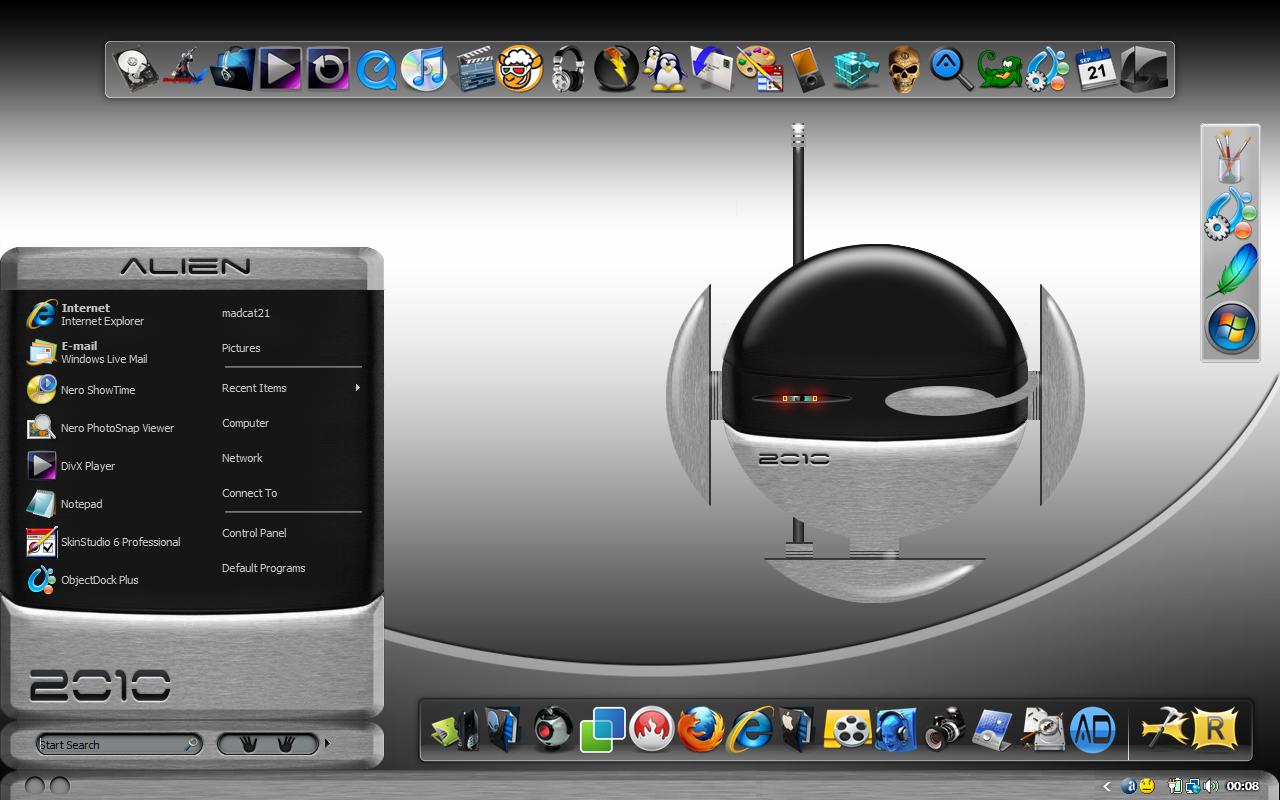Screen dimensions: 1280x800
Task: Open the calendar icon showing Sep 21
Action: coord(1096,69)
